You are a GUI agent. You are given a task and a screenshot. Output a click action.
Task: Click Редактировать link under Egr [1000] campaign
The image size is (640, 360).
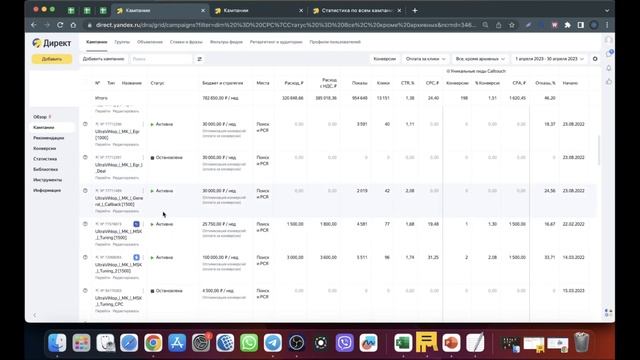click(126, 144)
